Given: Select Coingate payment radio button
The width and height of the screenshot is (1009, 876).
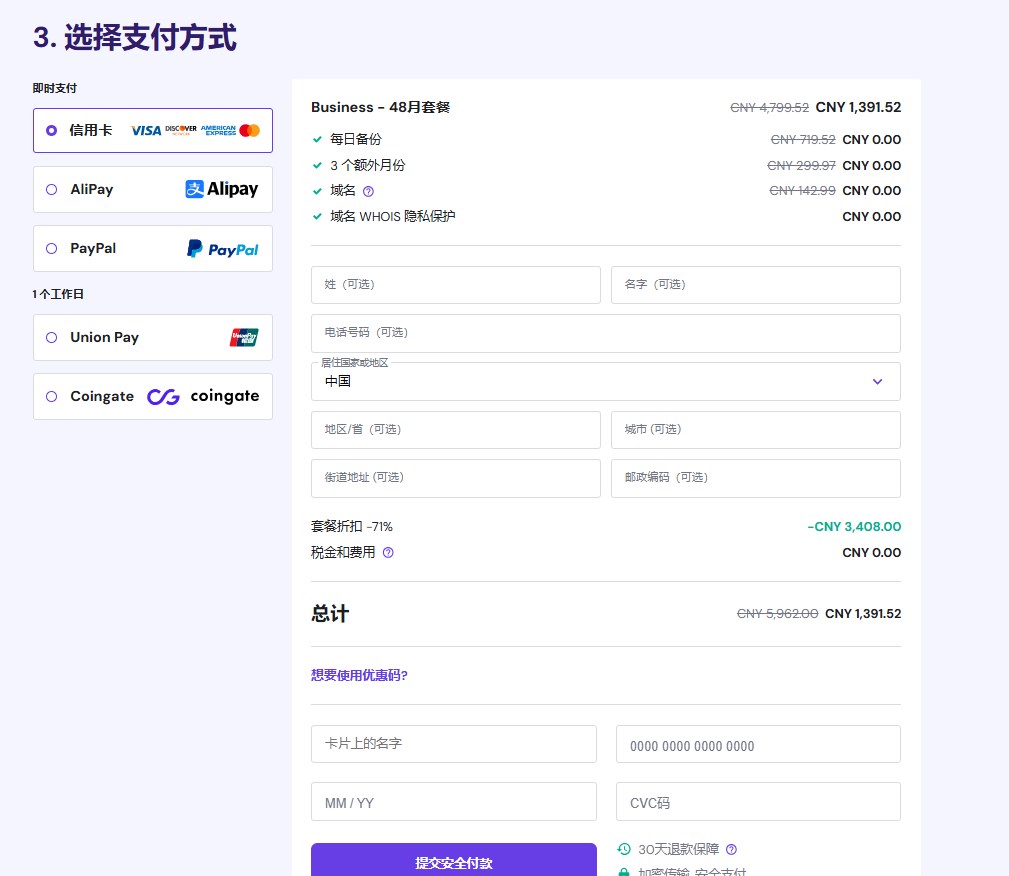Looking at the screenshot, I should pos(51,397).
